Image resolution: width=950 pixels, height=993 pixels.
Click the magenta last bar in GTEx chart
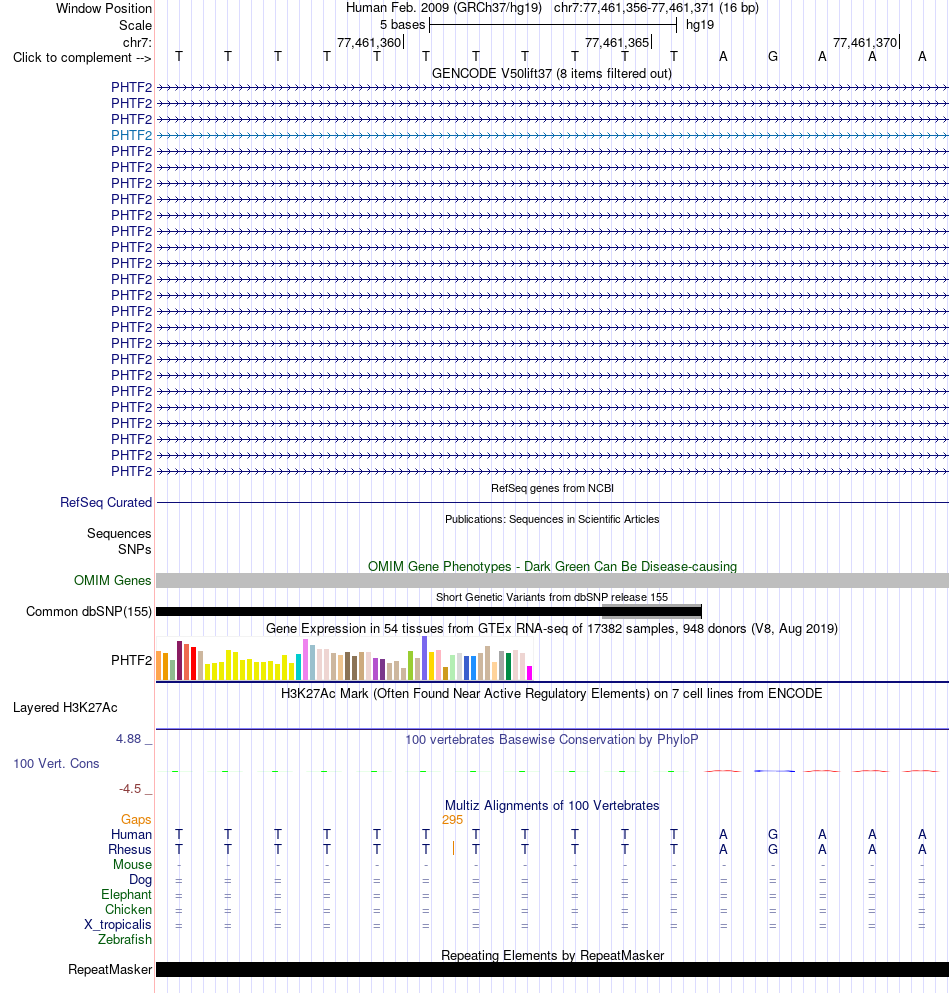point(529,673)
